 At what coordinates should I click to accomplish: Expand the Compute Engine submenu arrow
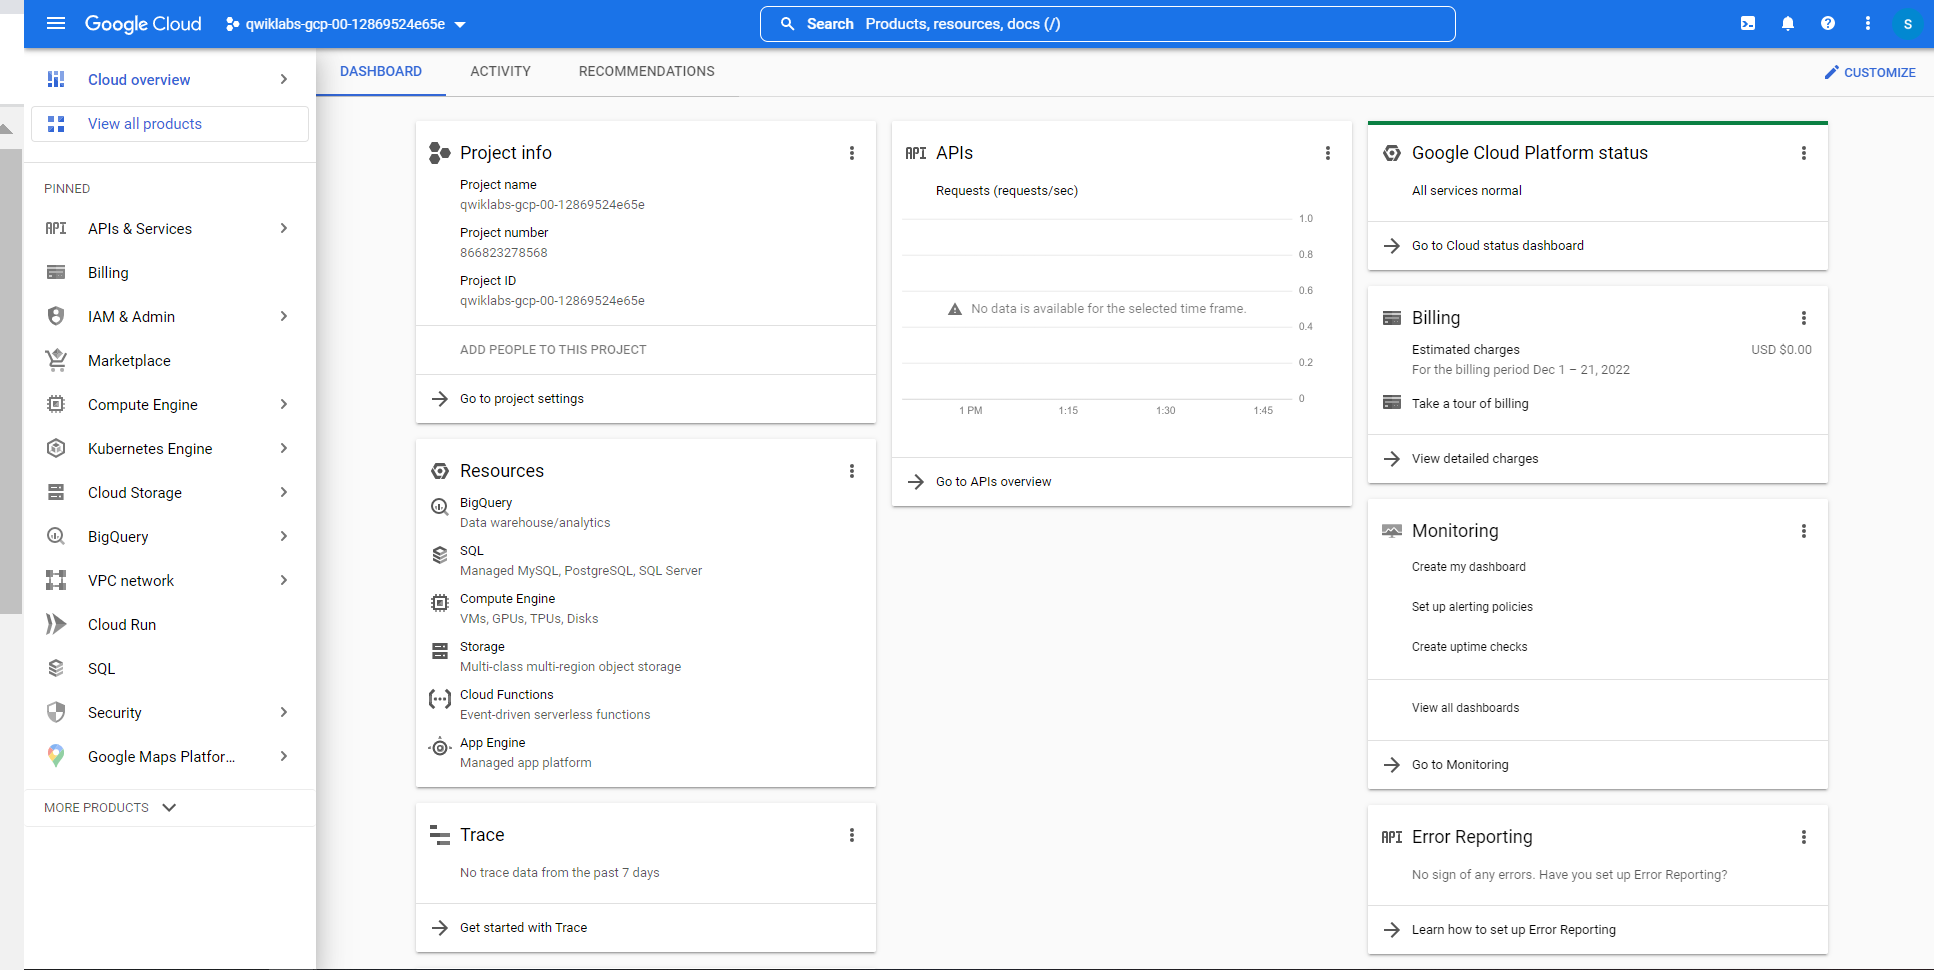click(284, 404)
